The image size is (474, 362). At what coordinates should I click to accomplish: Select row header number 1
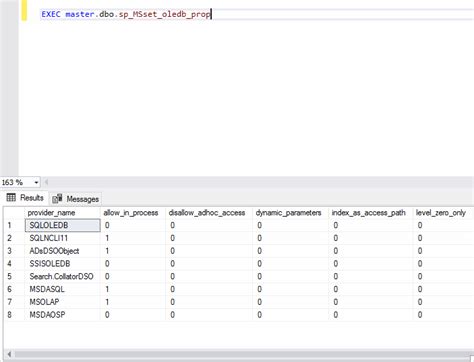click(14, 225)
